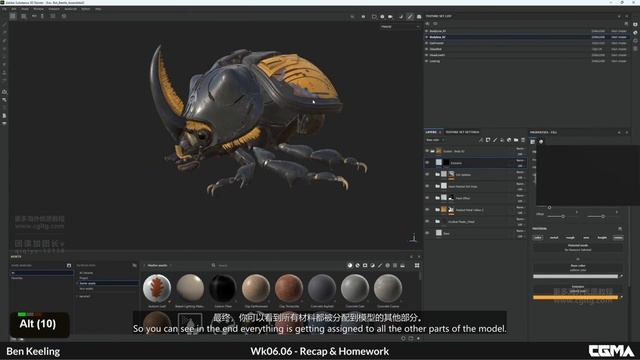Toggle visibility of the Base layer
640x360 pixels.
click(x=427, y=233)
